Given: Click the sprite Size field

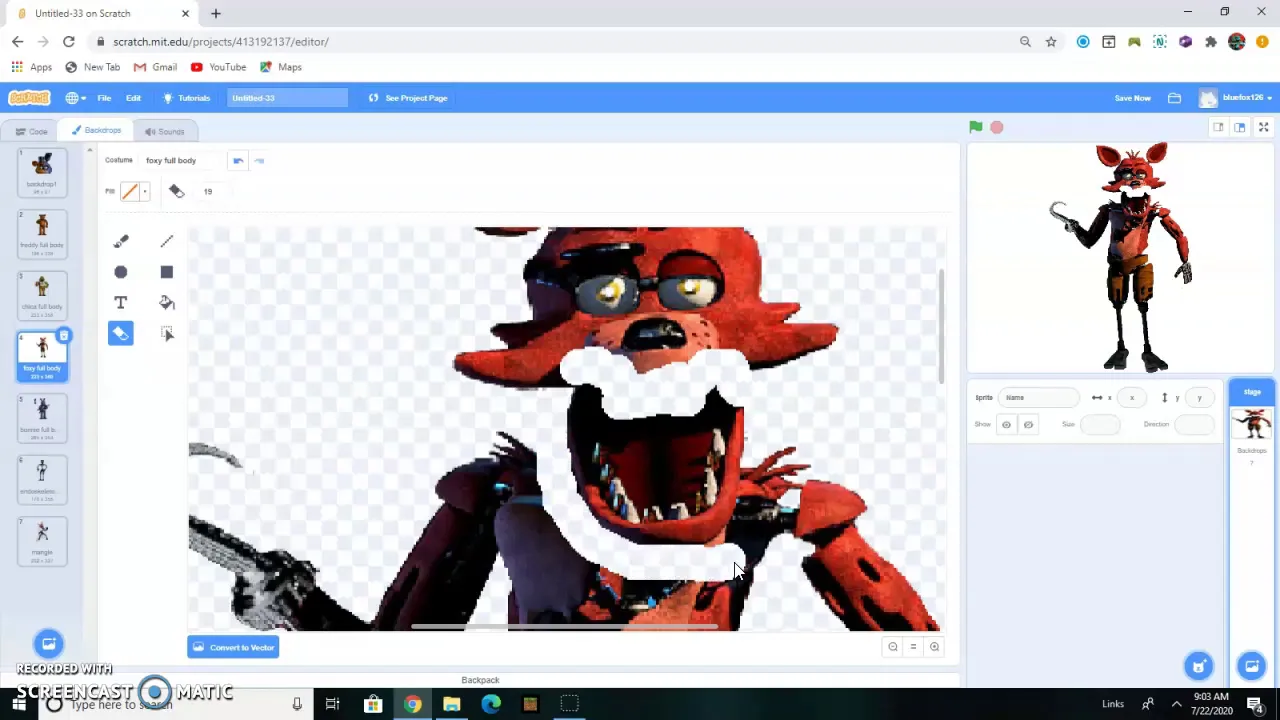Looking at the screenshot, I should 1100,425.
